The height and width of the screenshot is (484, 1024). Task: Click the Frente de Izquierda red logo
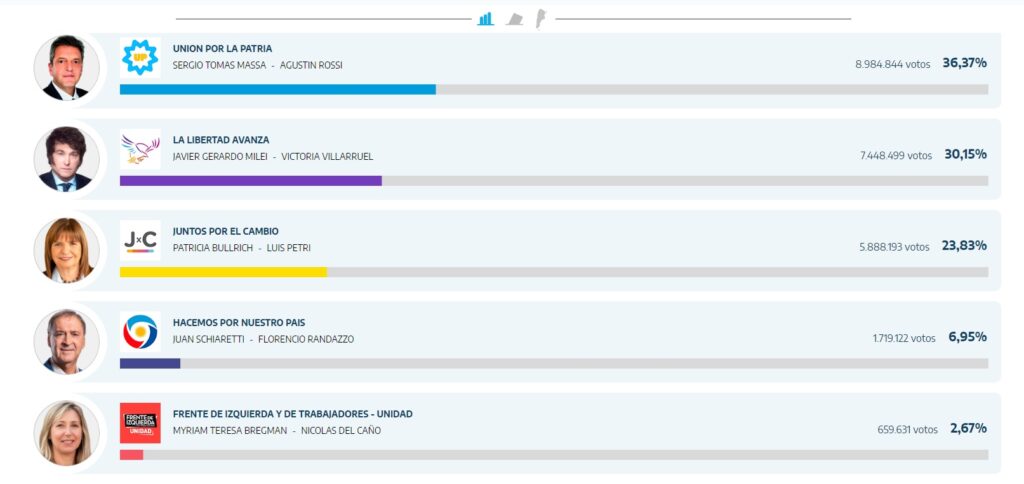(140, 422)
